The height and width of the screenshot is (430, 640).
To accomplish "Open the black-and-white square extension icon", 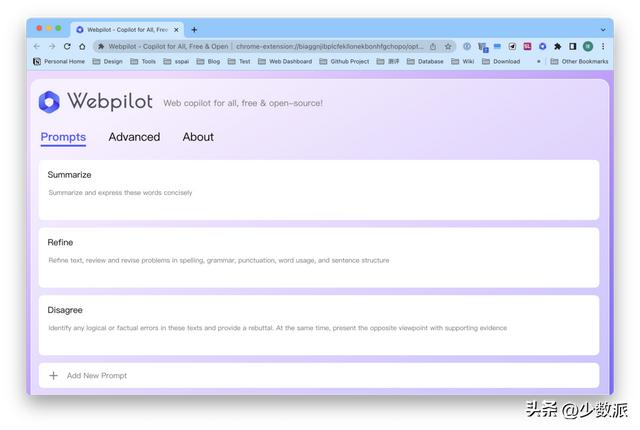I will [512, 47].
